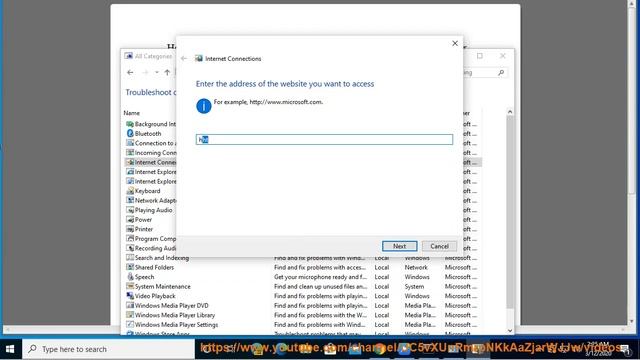Select Windows Media Player Settings icon
The height and width of the screenshot is (360, 640).
(130, 324)
